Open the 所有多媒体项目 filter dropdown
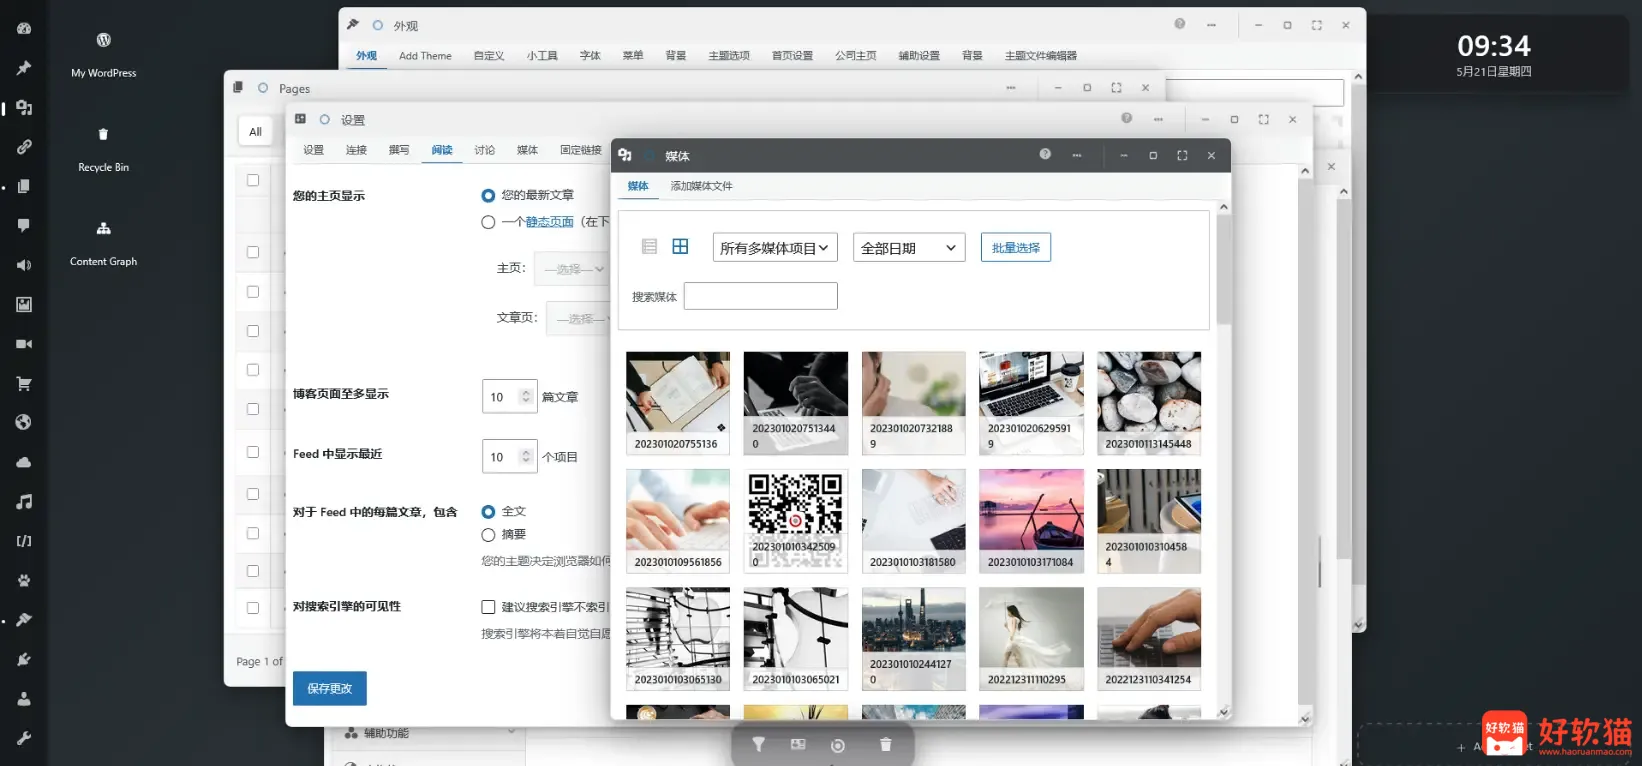This screenshot has height=766, width=1642. (775, 248)
